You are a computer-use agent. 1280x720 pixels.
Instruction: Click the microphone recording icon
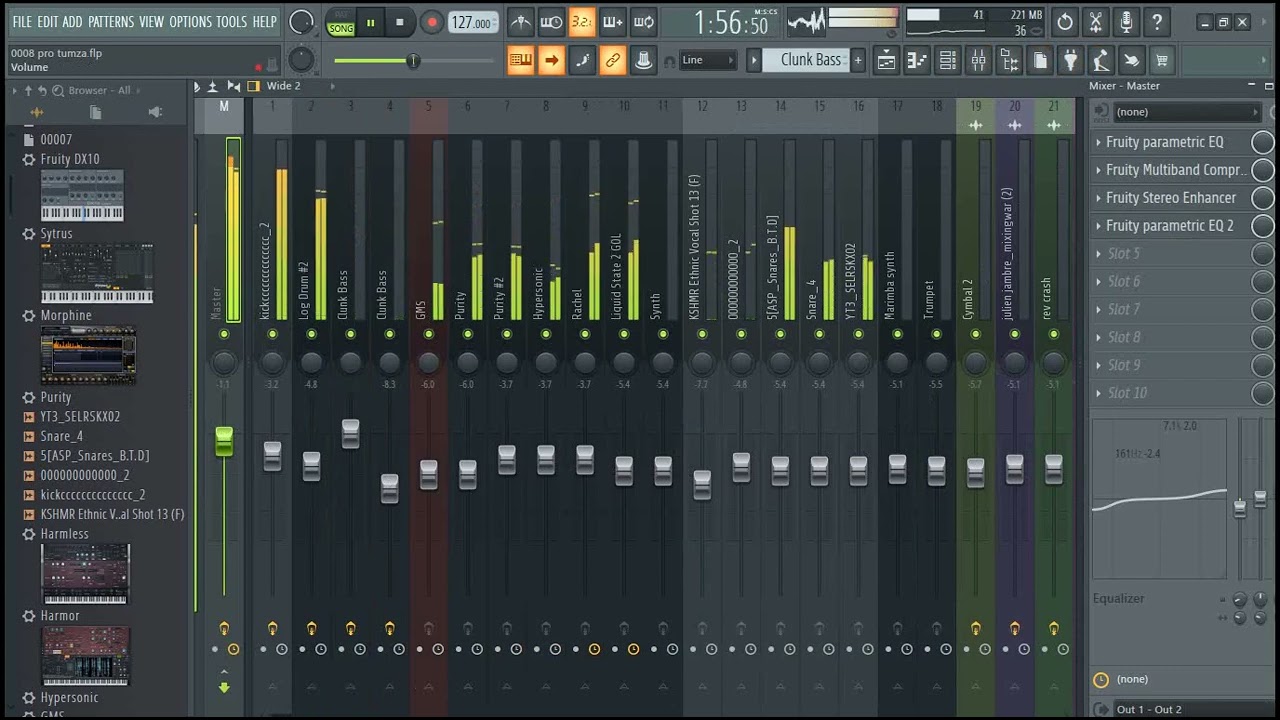pyautogui.click(x=1127, y=21)
